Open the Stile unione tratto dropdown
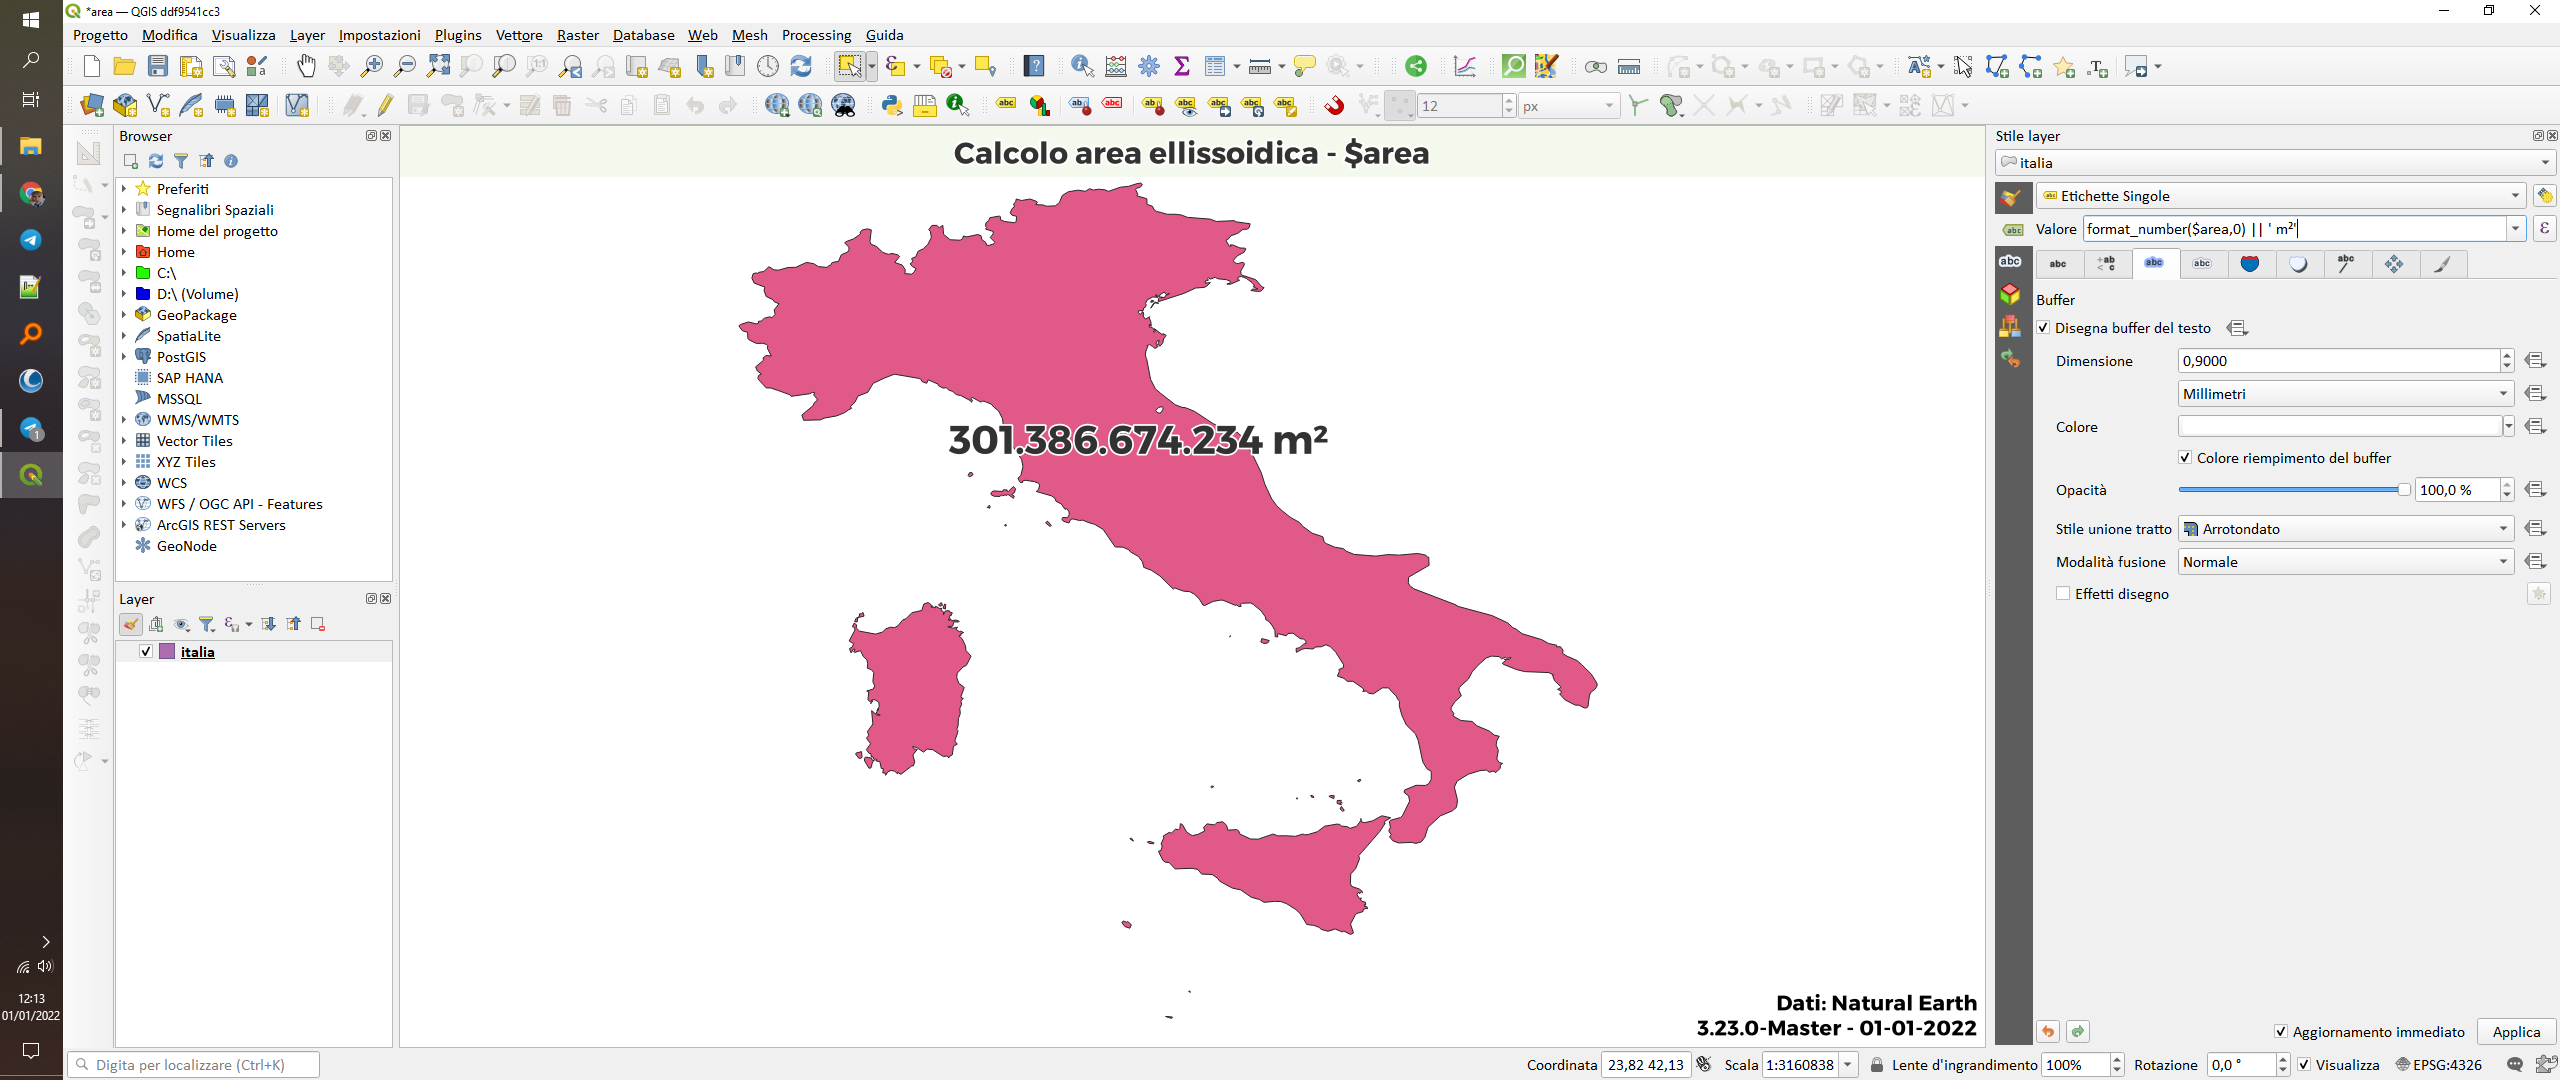The width and height of the screenshot is (2560, 1080). point(2344,529)
